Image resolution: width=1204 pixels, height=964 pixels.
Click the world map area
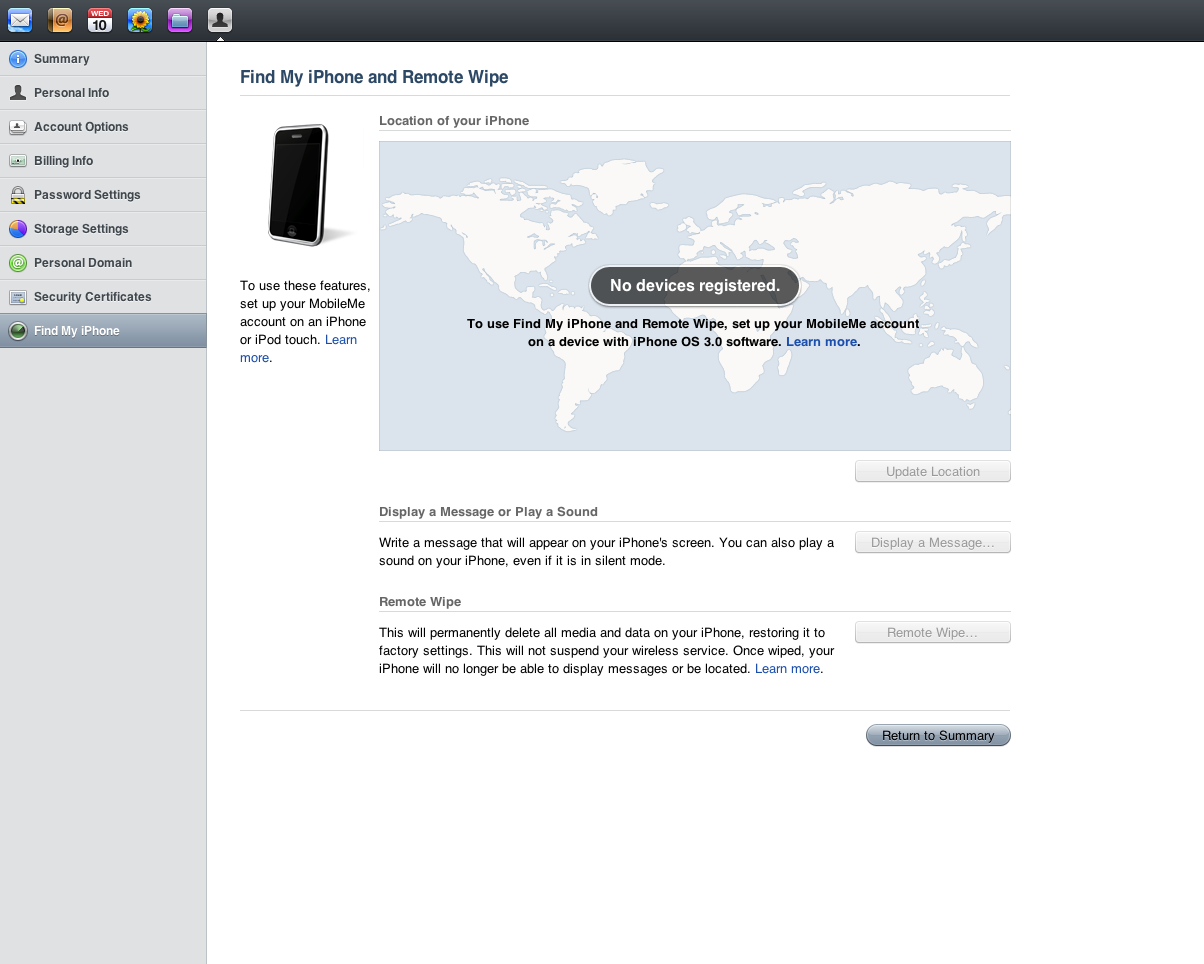point(695,296)
